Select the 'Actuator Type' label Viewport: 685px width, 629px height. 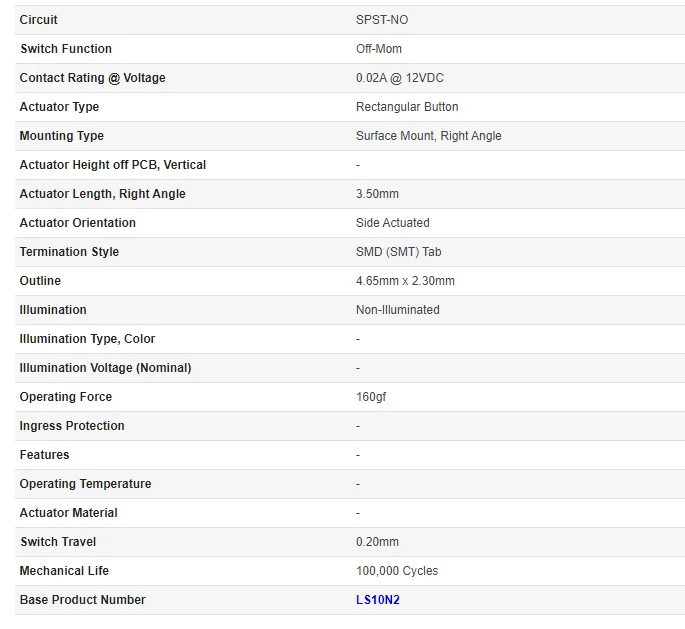pos(59,107)
